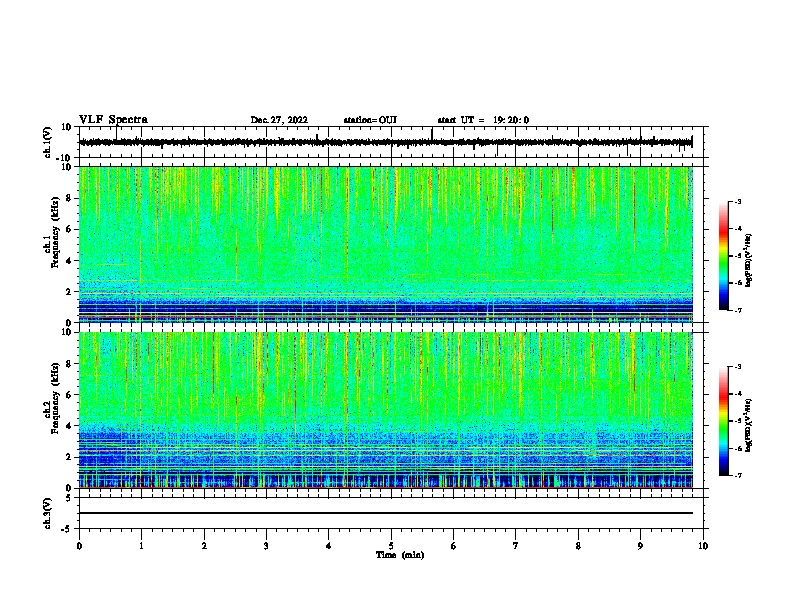Select the "Dec. 27, 2022" date text

click(x=279, y=120)
